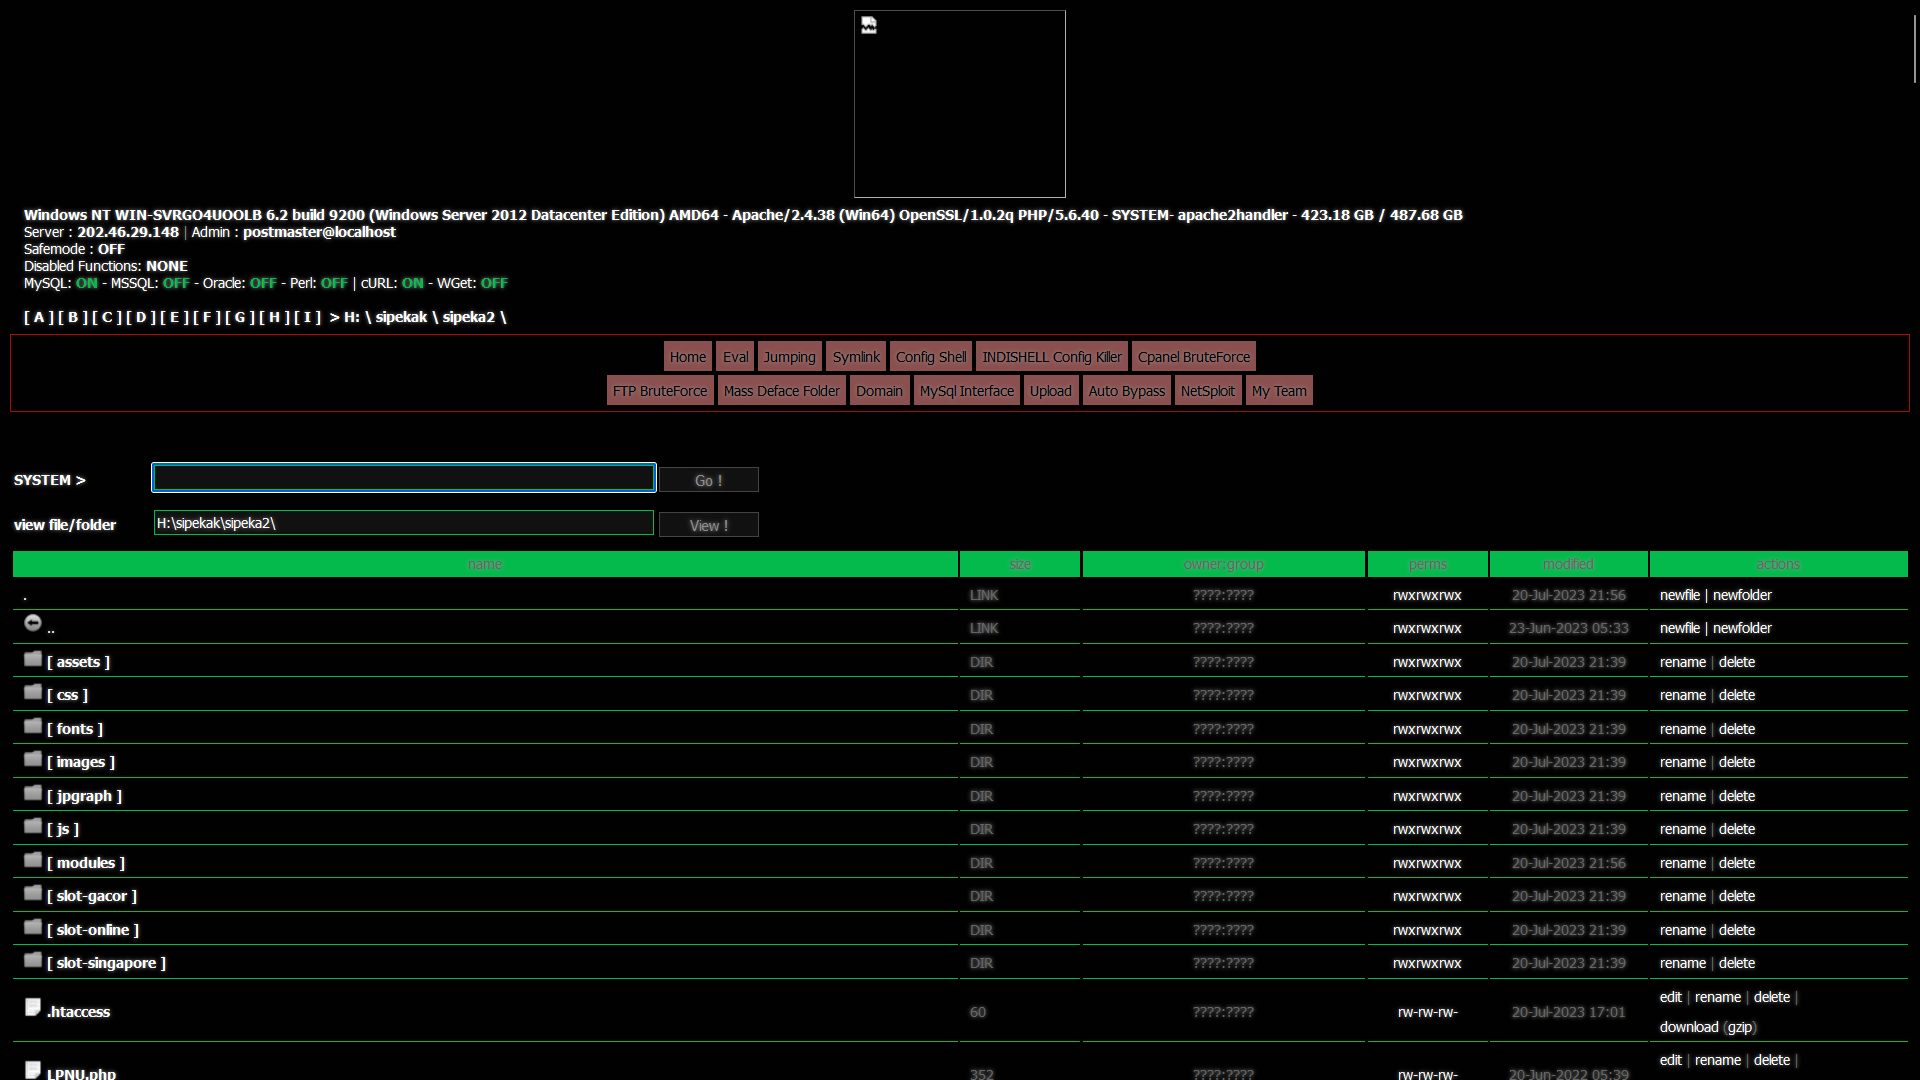Viewport: 1920px width, 1080px height.
Task: Click the server IP 202.46.29.148
Action: (128, 232)
